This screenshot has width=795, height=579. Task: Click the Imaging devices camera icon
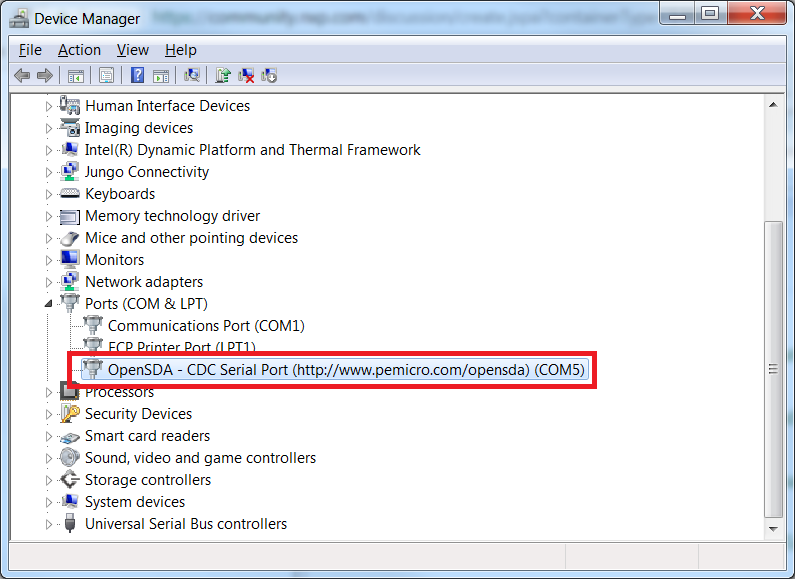69,128
